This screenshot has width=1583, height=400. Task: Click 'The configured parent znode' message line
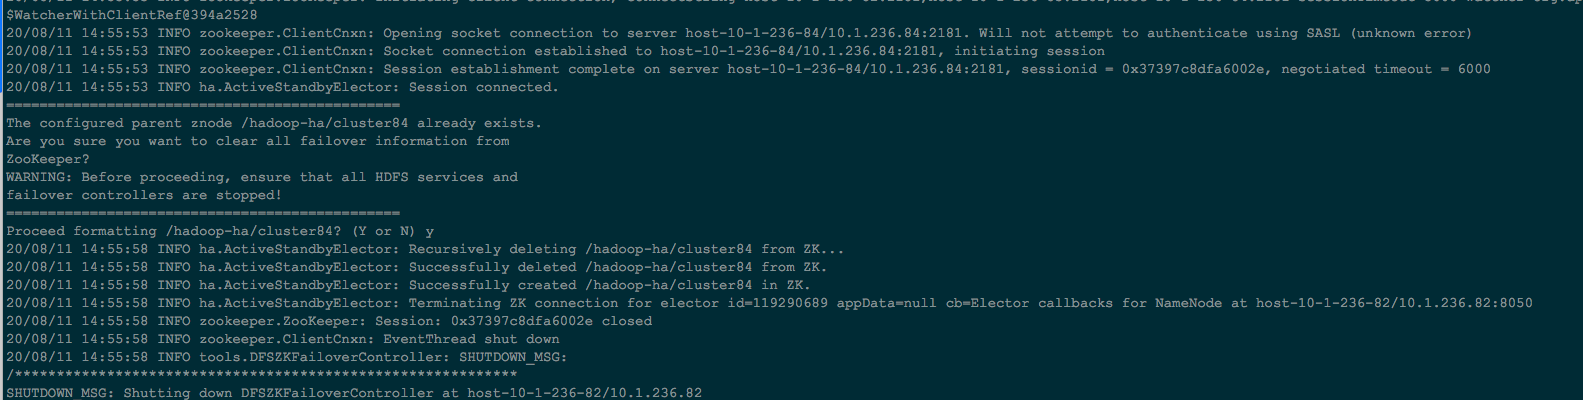(x=274, y=123)
